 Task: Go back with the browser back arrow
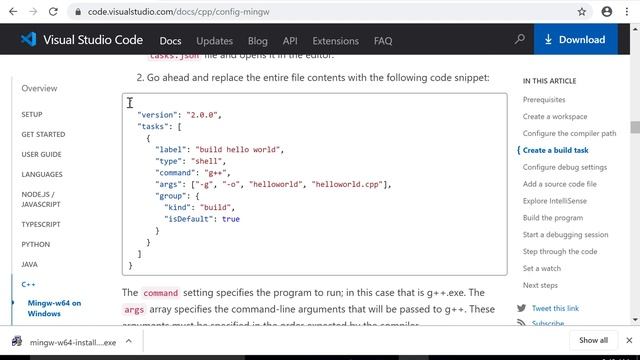[13, 12]
